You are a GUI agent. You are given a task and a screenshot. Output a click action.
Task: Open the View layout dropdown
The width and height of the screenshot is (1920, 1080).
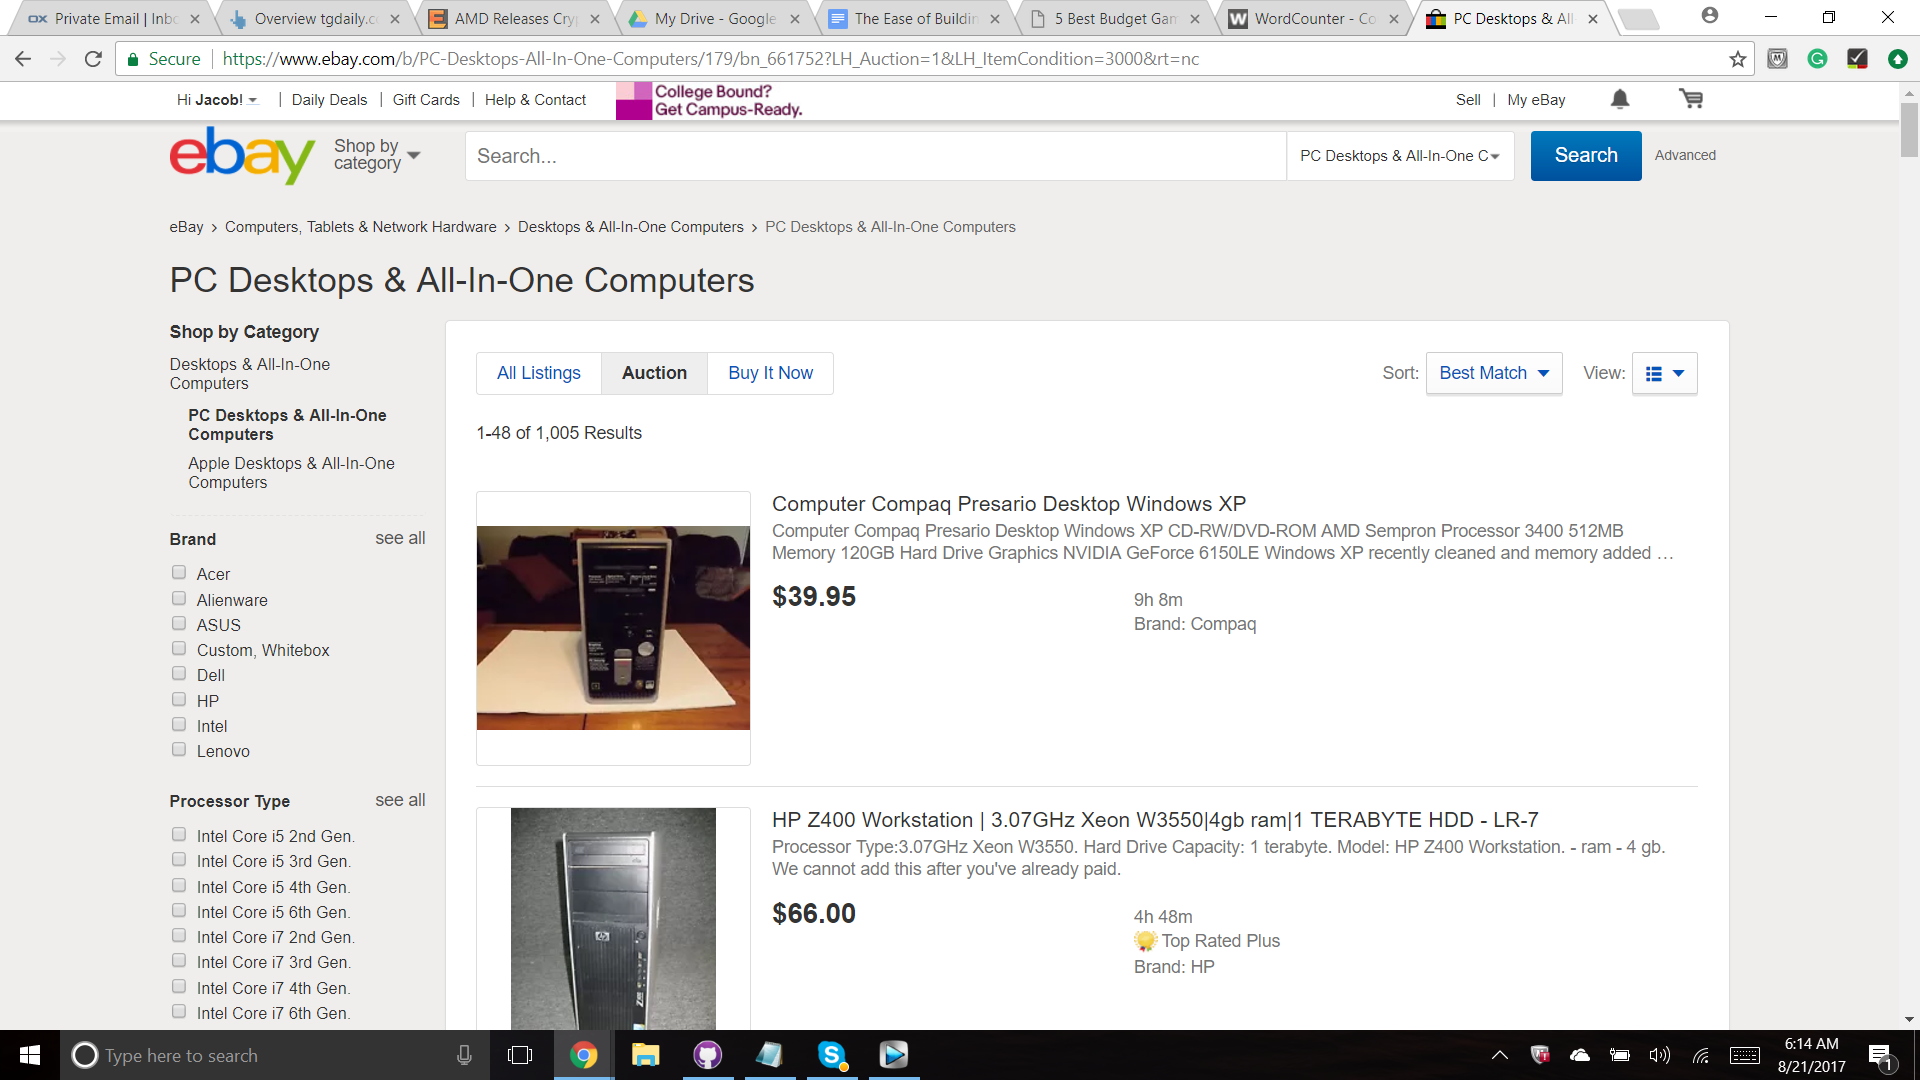[x=1664, y=373]
